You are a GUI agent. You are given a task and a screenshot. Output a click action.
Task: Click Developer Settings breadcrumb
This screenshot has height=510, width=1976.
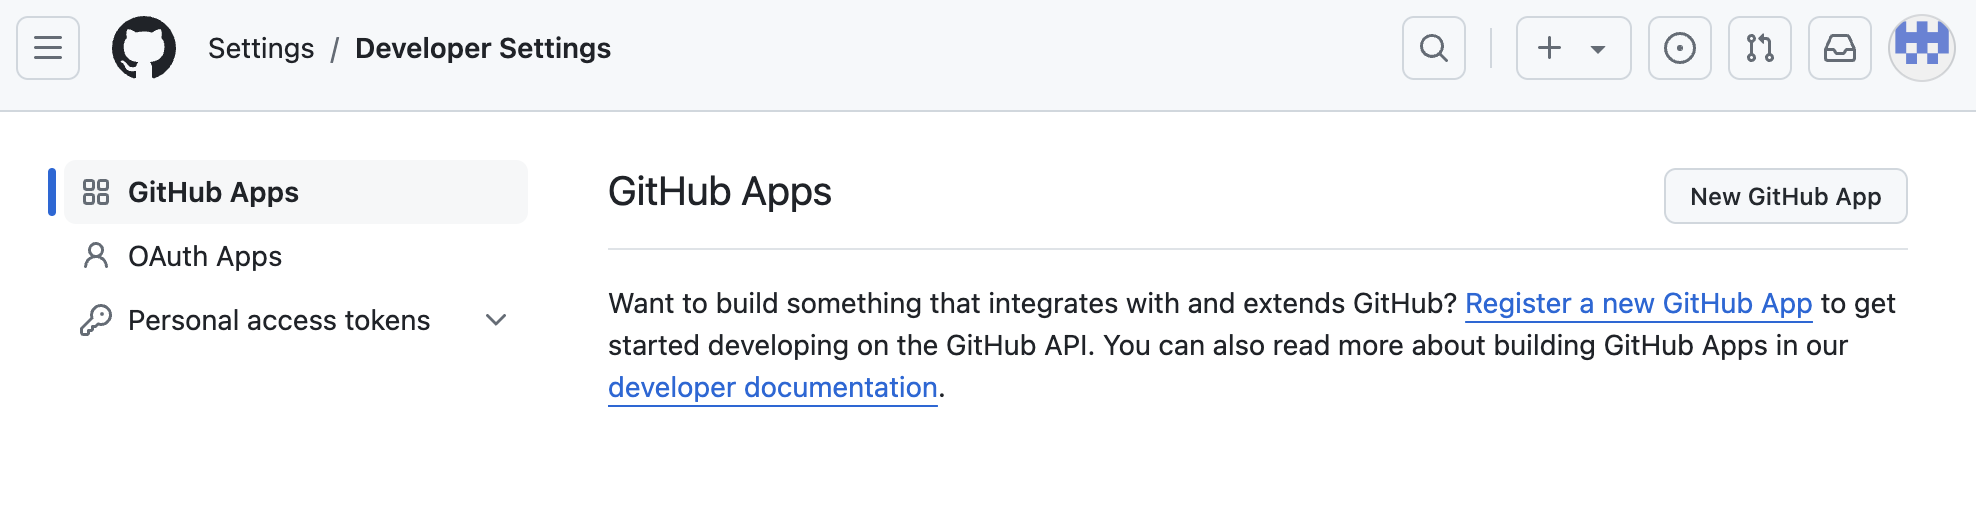click(483, 48)
